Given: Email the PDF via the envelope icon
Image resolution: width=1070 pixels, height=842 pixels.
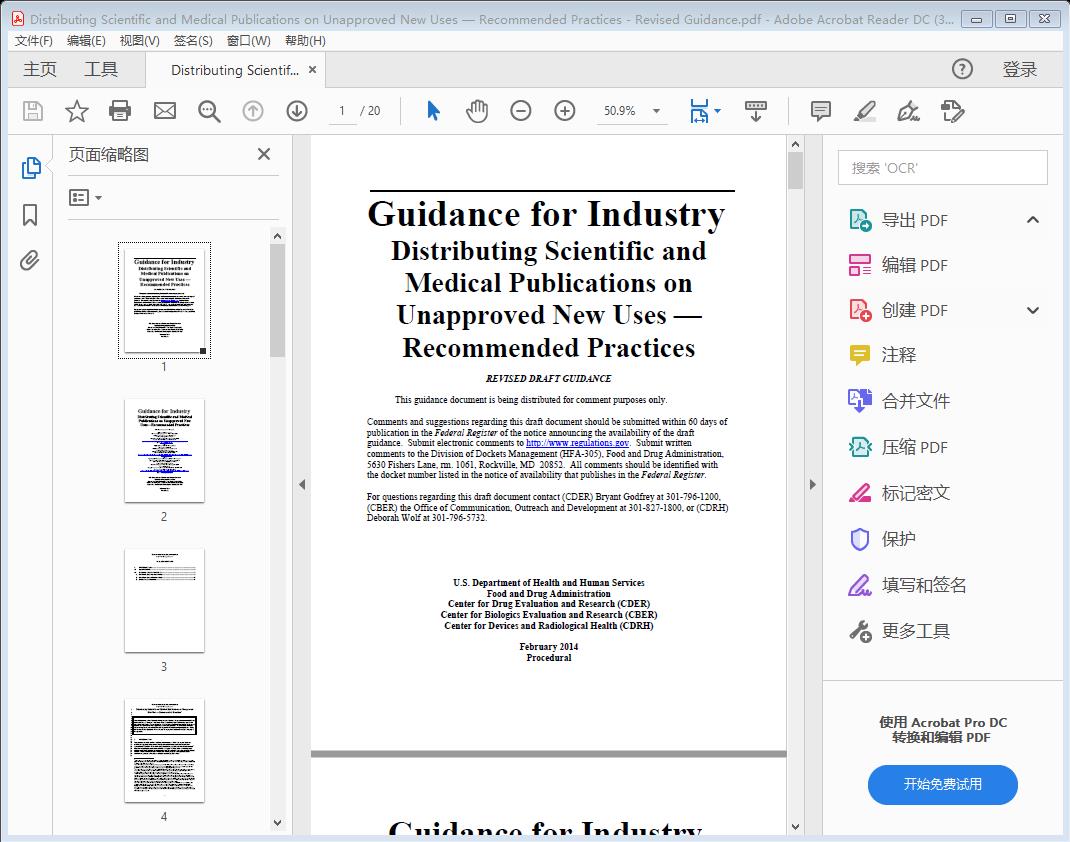Looking at the screenshot, I should pos(164,111).
